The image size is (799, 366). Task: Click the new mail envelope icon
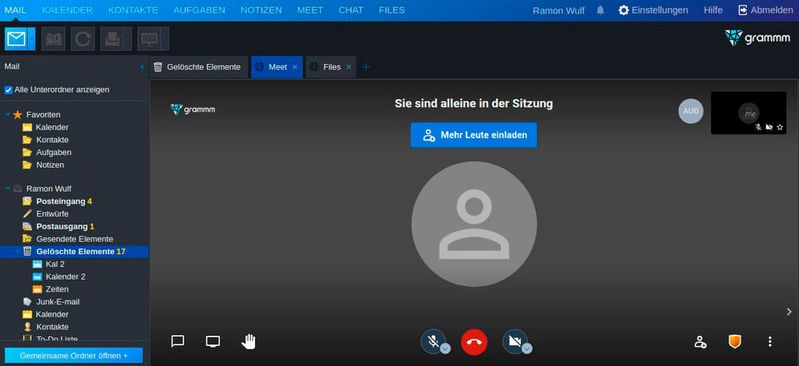pos(16,39)
